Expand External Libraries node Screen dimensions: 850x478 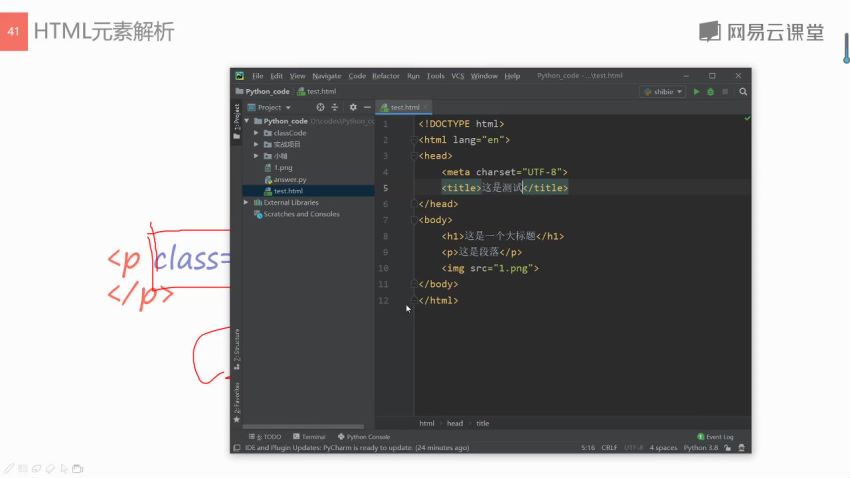[246, 202]
